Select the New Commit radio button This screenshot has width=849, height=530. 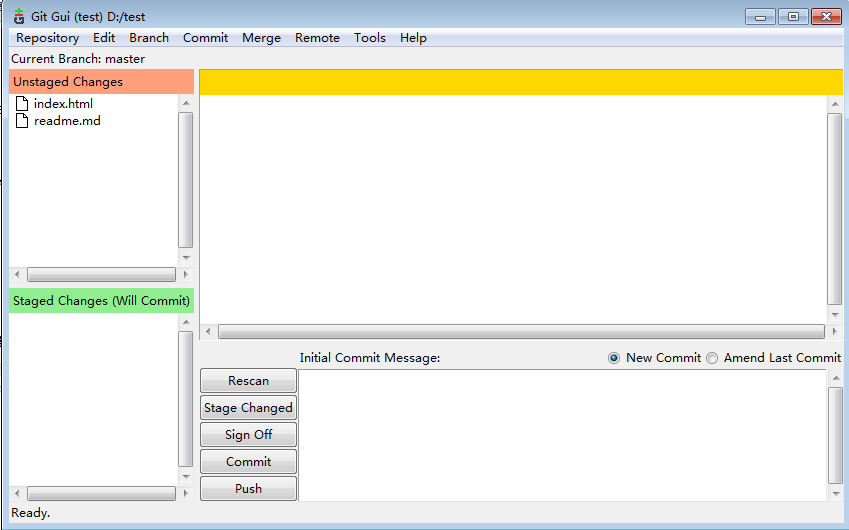click(613, 358)
